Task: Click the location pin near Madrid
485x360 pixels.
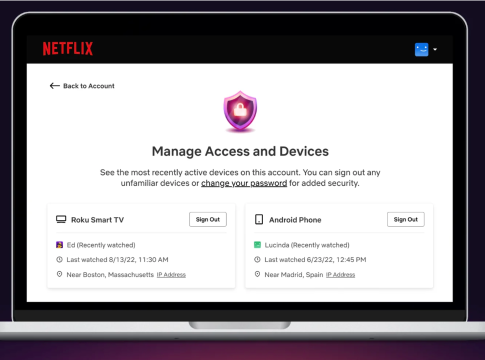Action: (257, 274)
